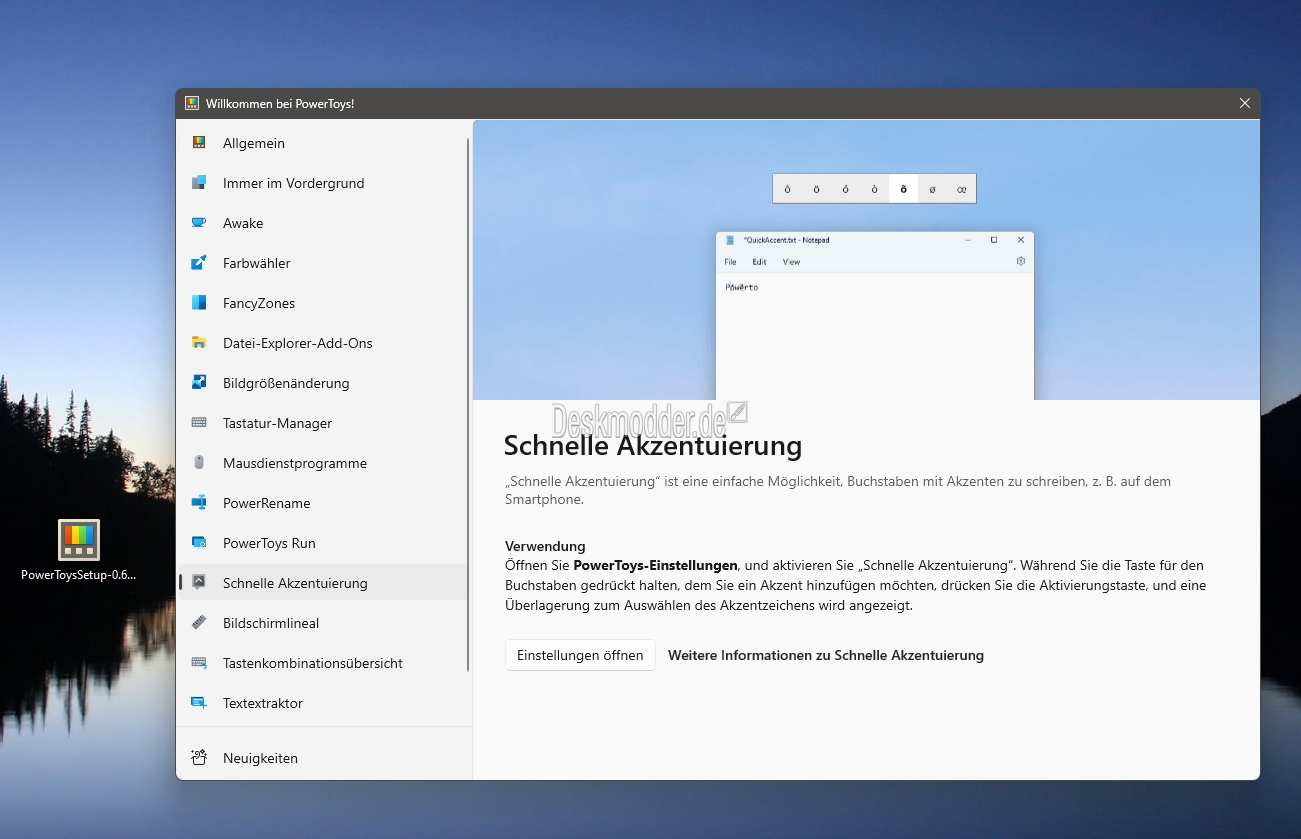Open Weitere Informationen zu Schnelle Akzentuierung link

tap(826, 655)
